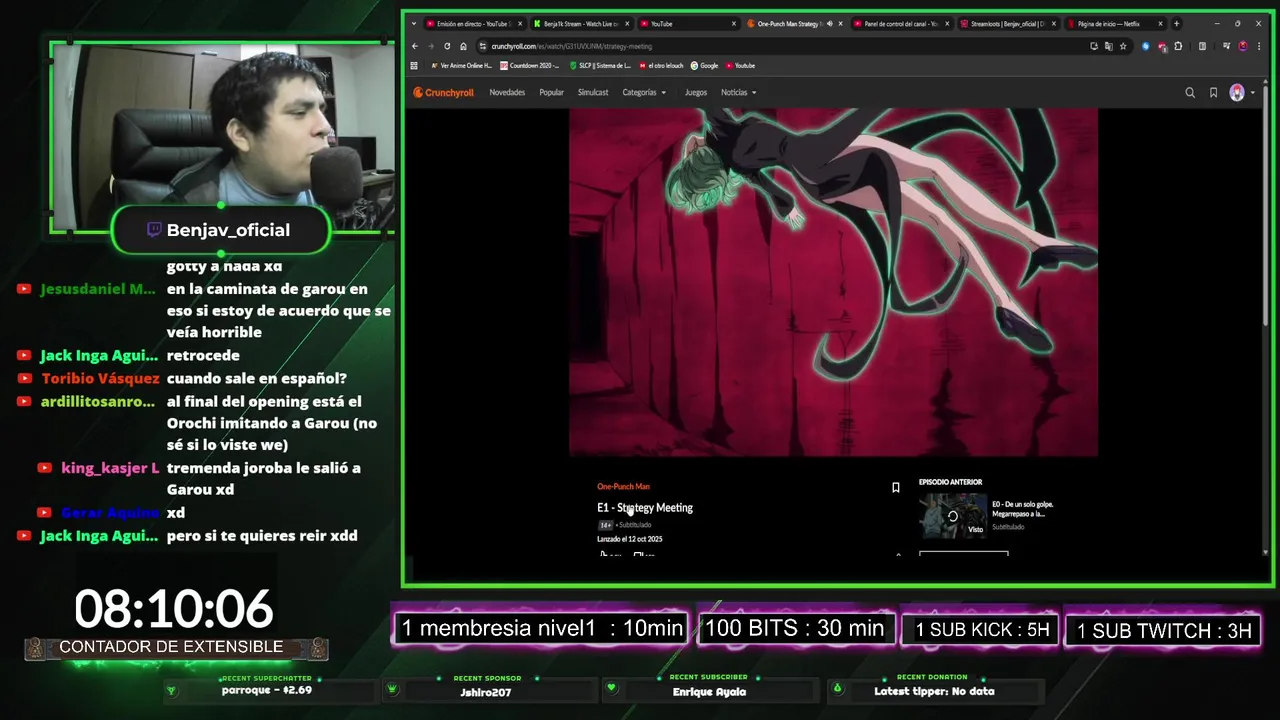Viewport: 1280px width, 720px height.
Task: Open the One-Punch Man series link
Action: 623,487
